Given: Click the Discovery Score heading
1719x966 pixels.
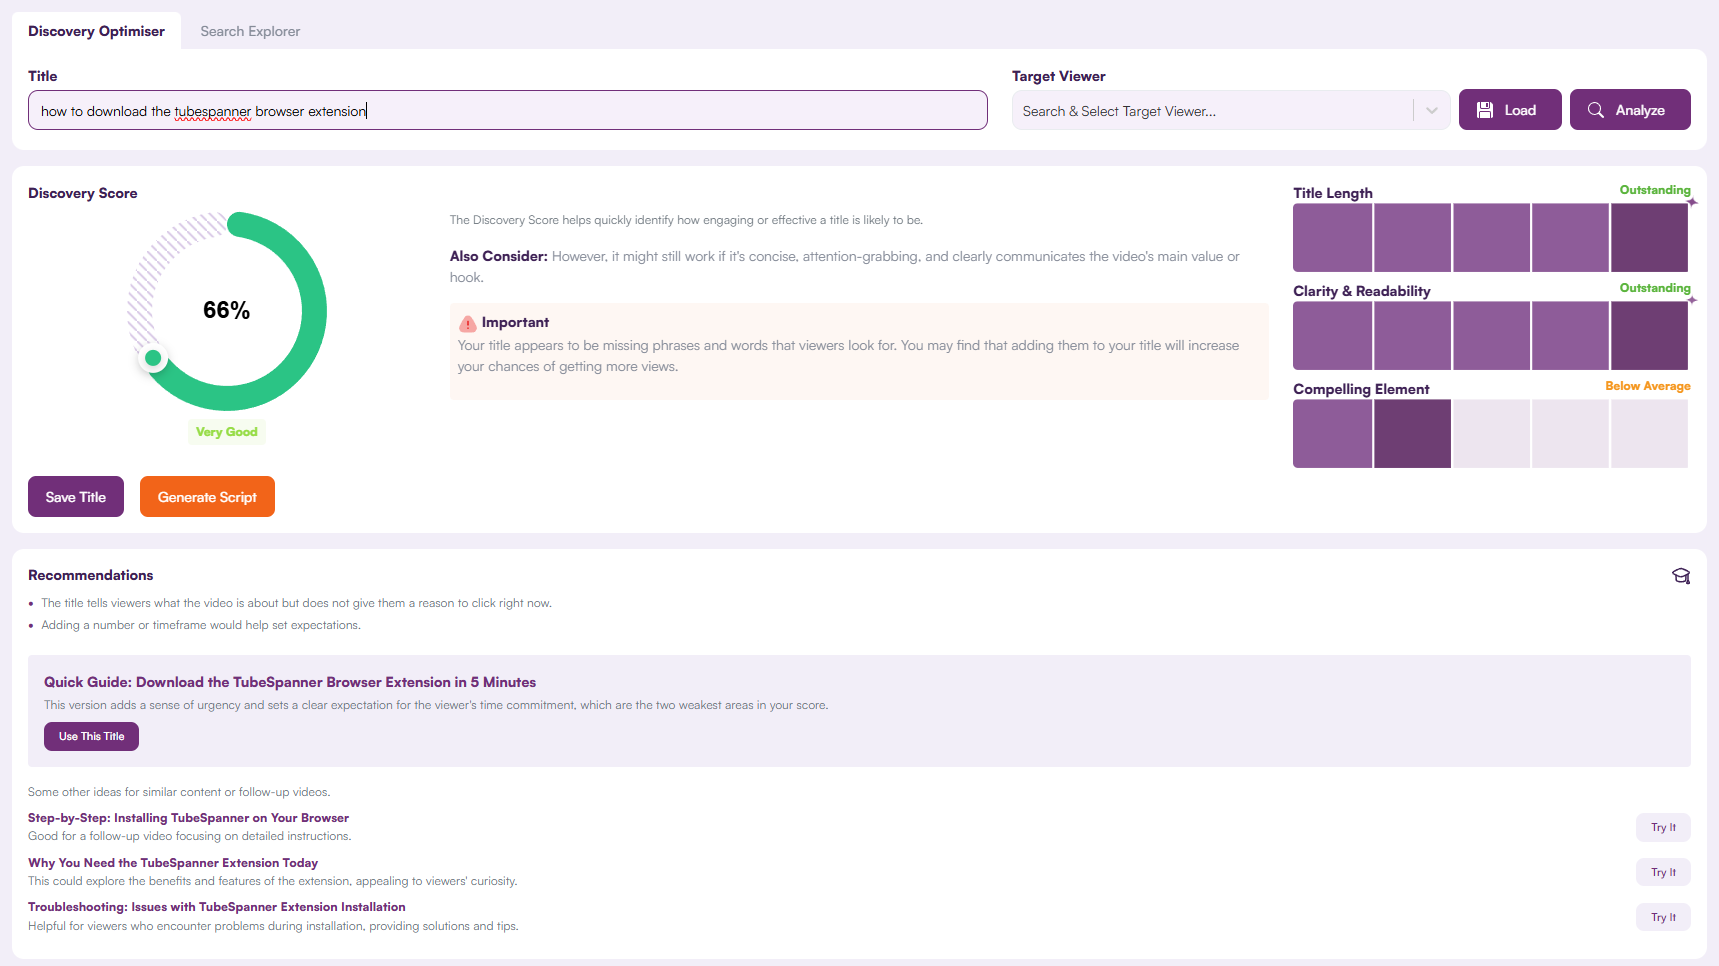Looking at the screenshot, I should pos(83,193).
